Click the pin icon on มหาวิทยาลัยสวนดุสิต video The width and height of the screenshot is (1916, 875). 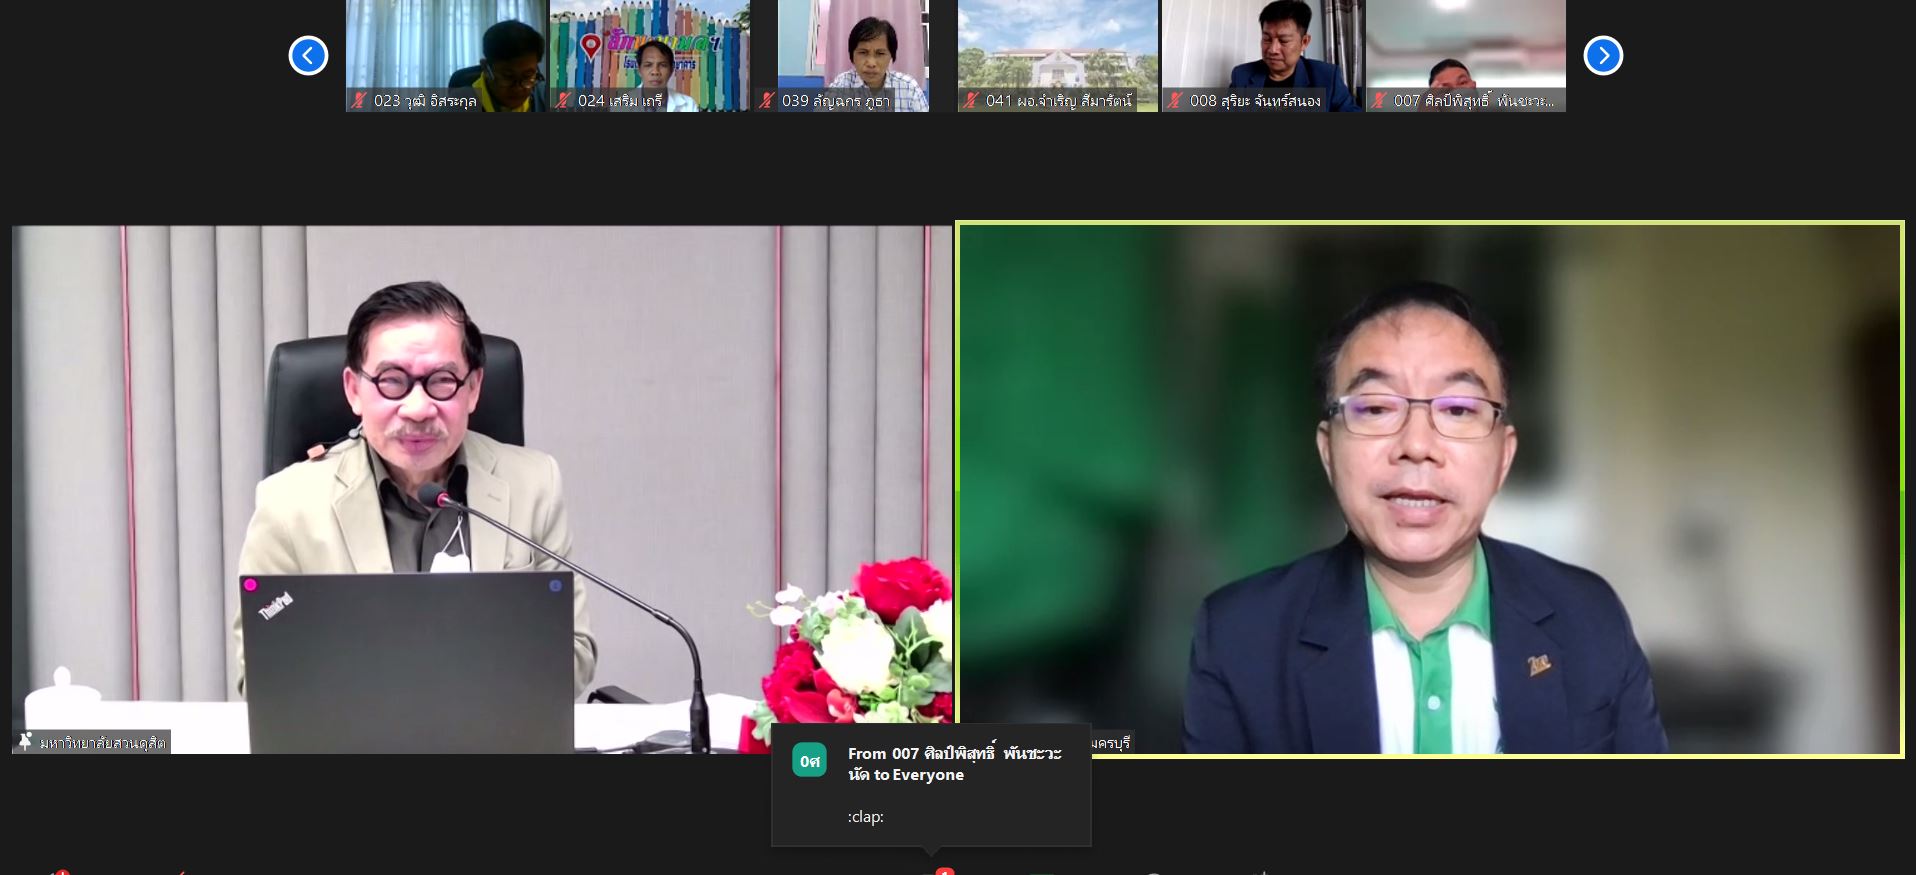(x=25, y=741)
